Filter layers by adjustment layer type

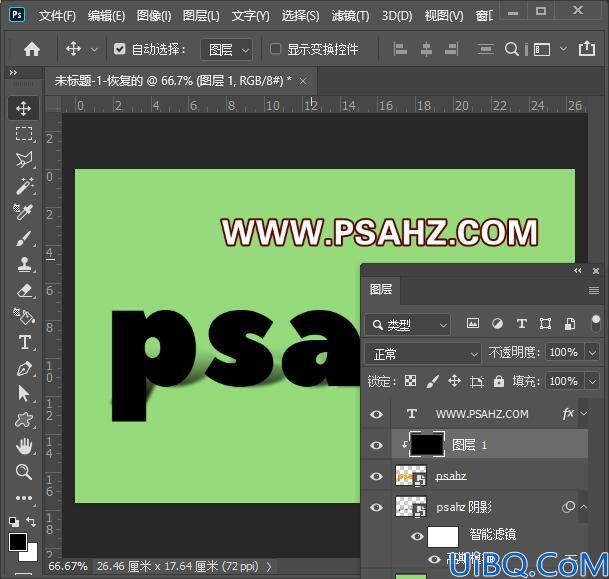497,323
